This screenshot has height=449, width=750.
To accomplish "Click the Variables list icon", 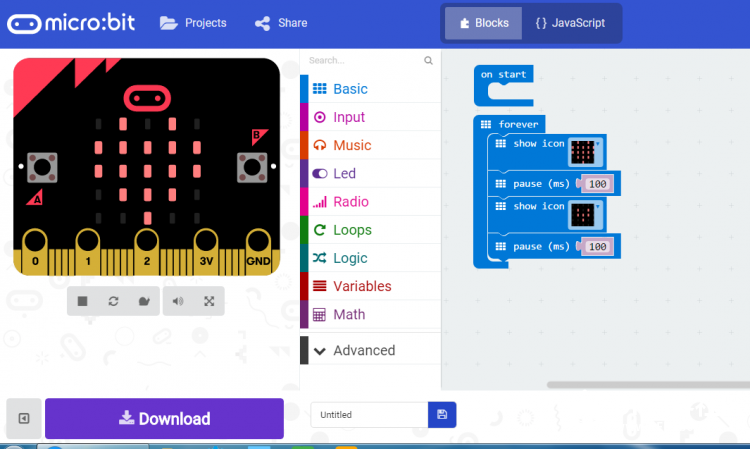I will 320,286.
